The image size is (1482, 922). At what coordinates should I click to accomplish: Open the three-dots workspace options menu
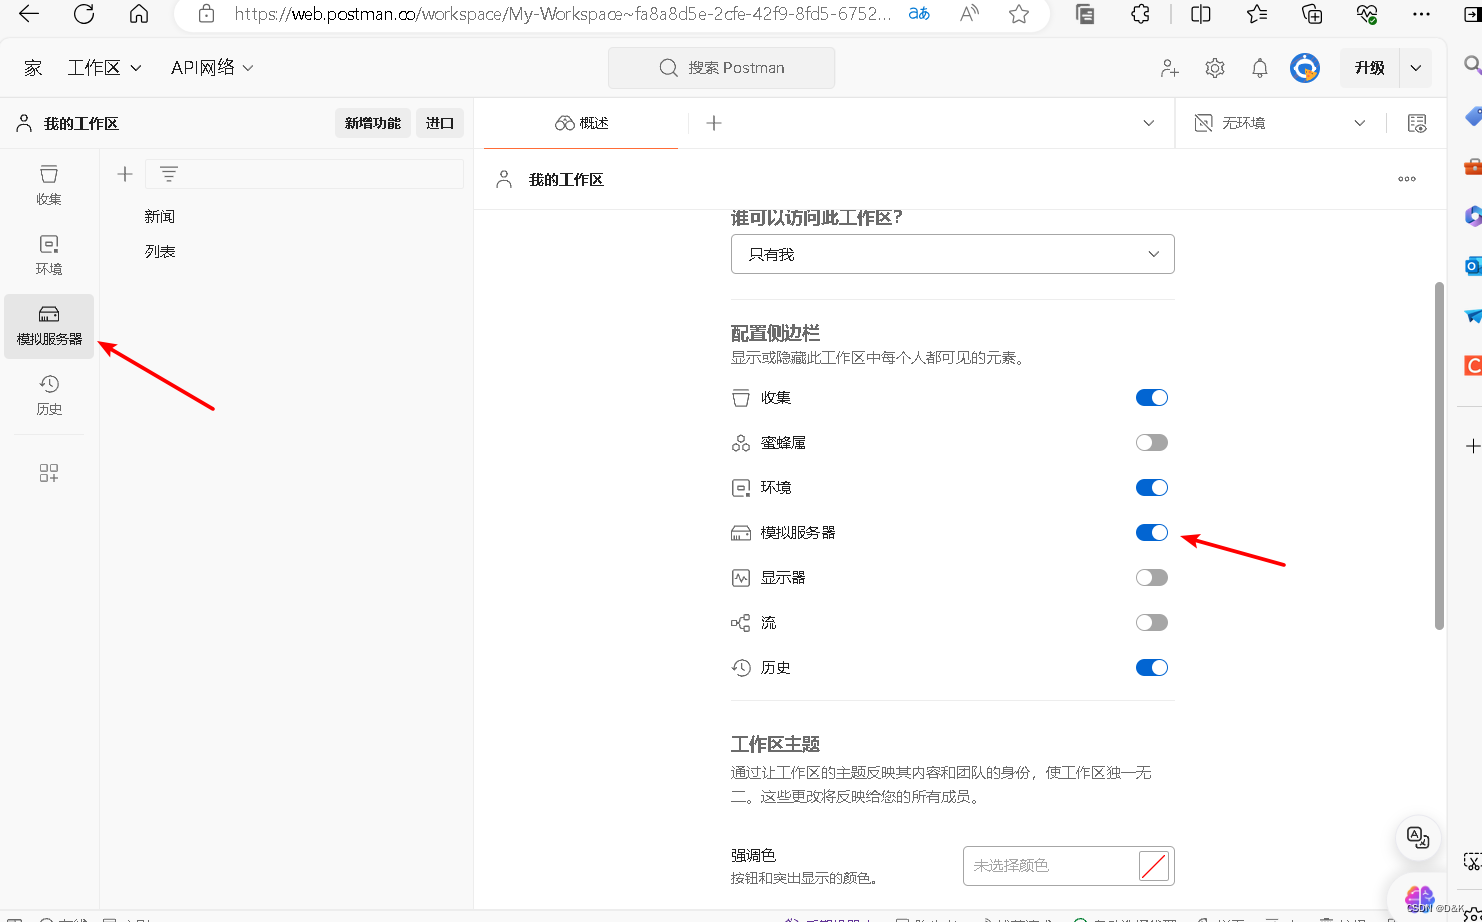pyautogui.click(x=1407, y=179)
